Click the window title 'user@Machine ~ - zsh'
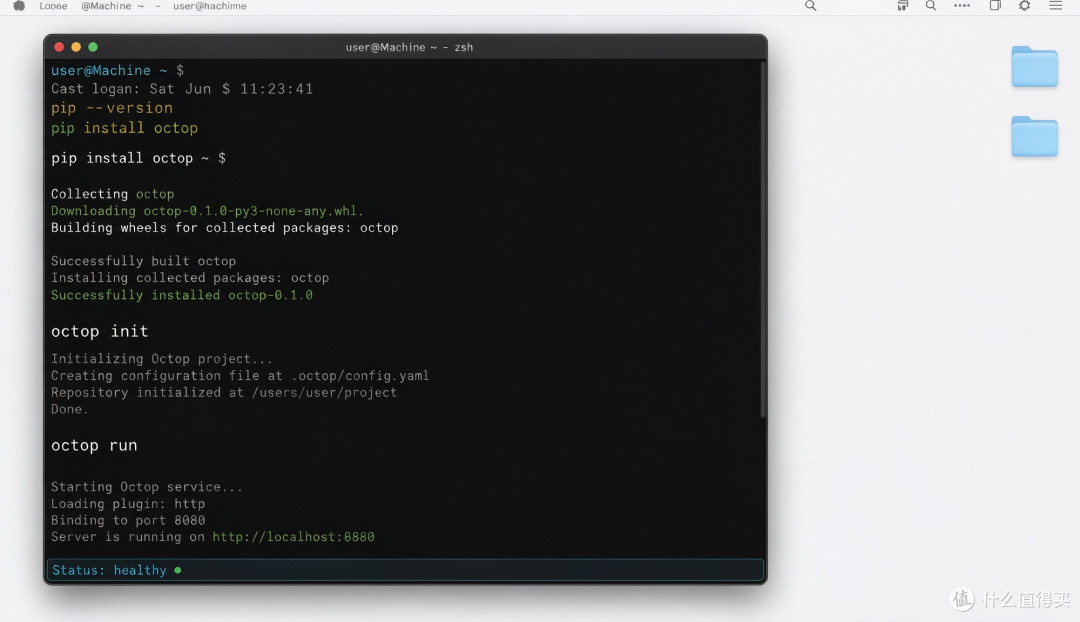 click(x=409, y=47)
